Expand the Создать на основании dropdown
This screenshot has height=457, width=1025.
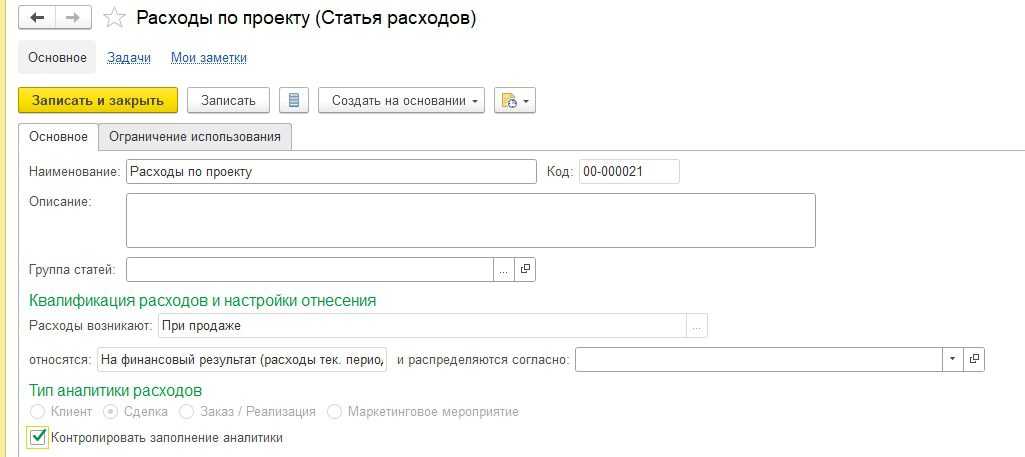tap(401, 100)
